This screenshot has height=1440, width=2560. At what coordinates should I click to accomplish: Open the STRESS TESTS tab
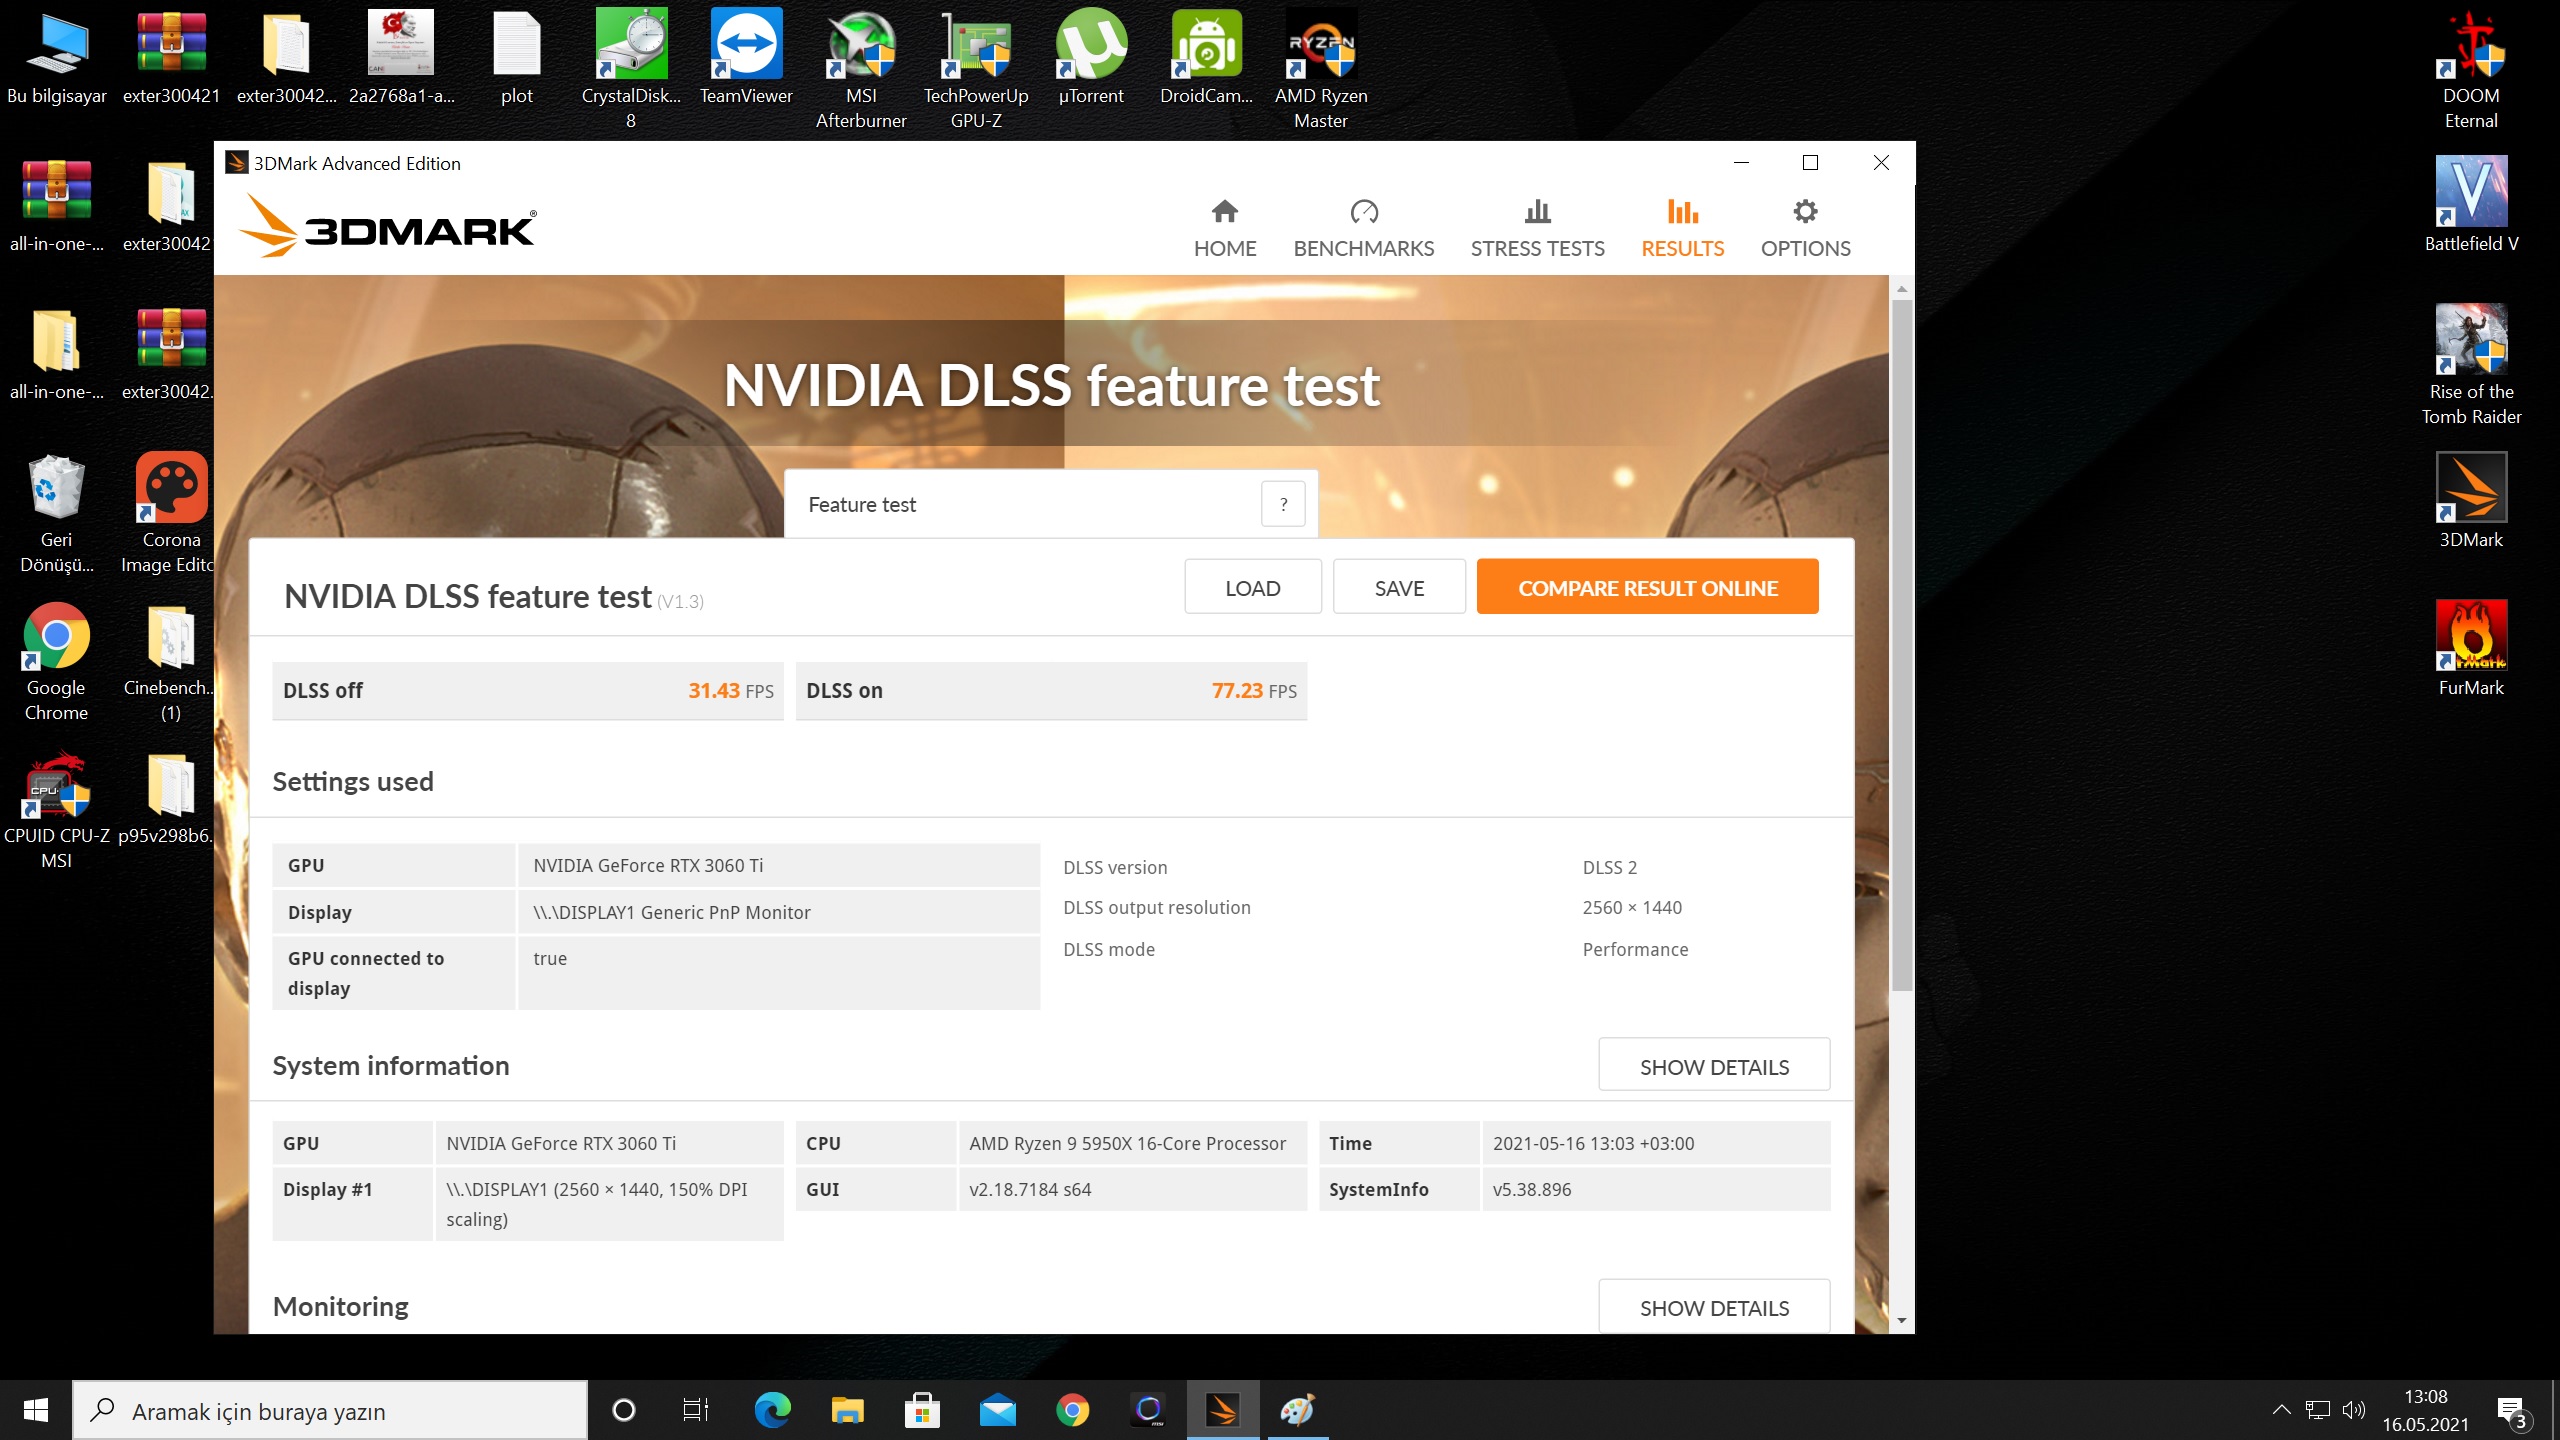coord(1537,228)
